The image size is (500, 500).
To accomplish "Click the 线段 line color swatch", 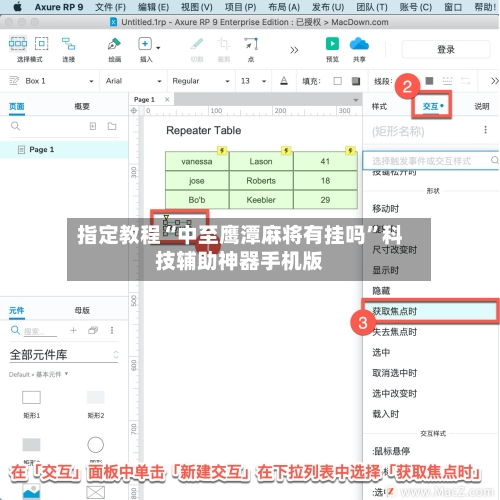I will point(429,81).
